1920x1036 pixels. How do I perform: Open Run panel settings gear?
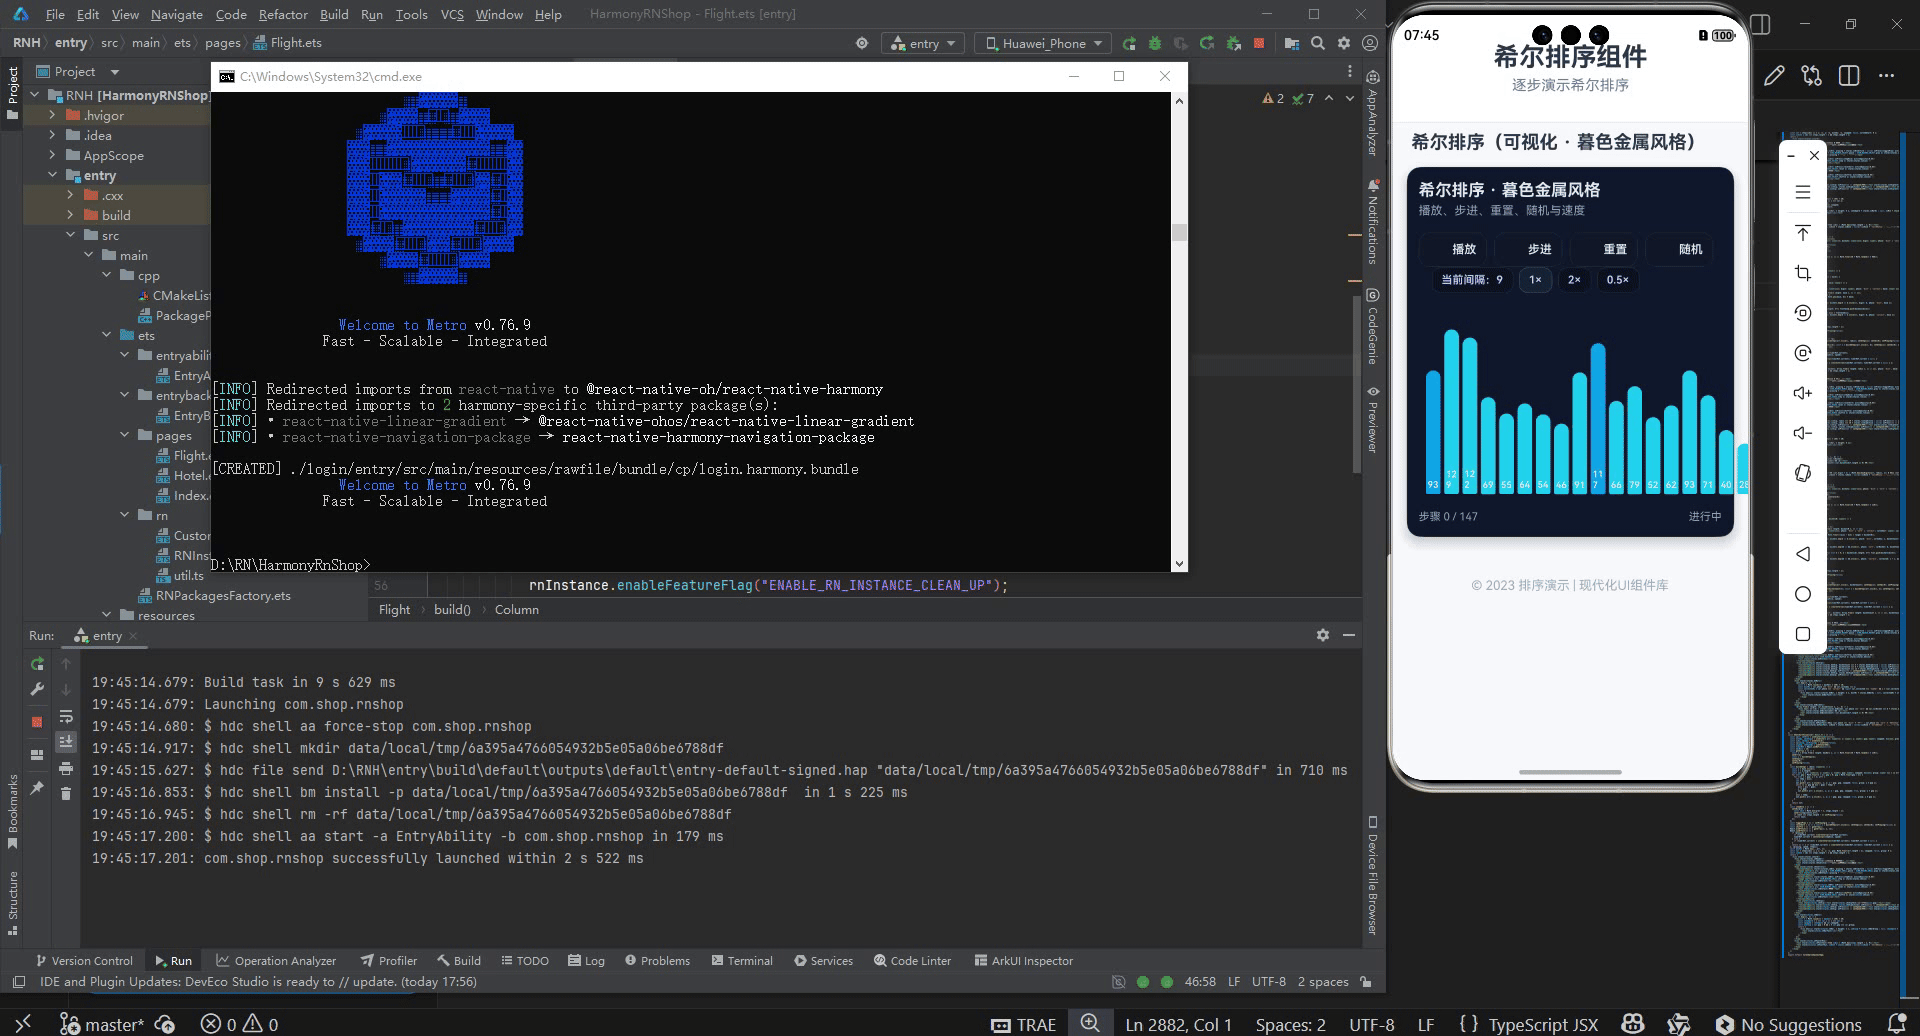click(1323, 635)
